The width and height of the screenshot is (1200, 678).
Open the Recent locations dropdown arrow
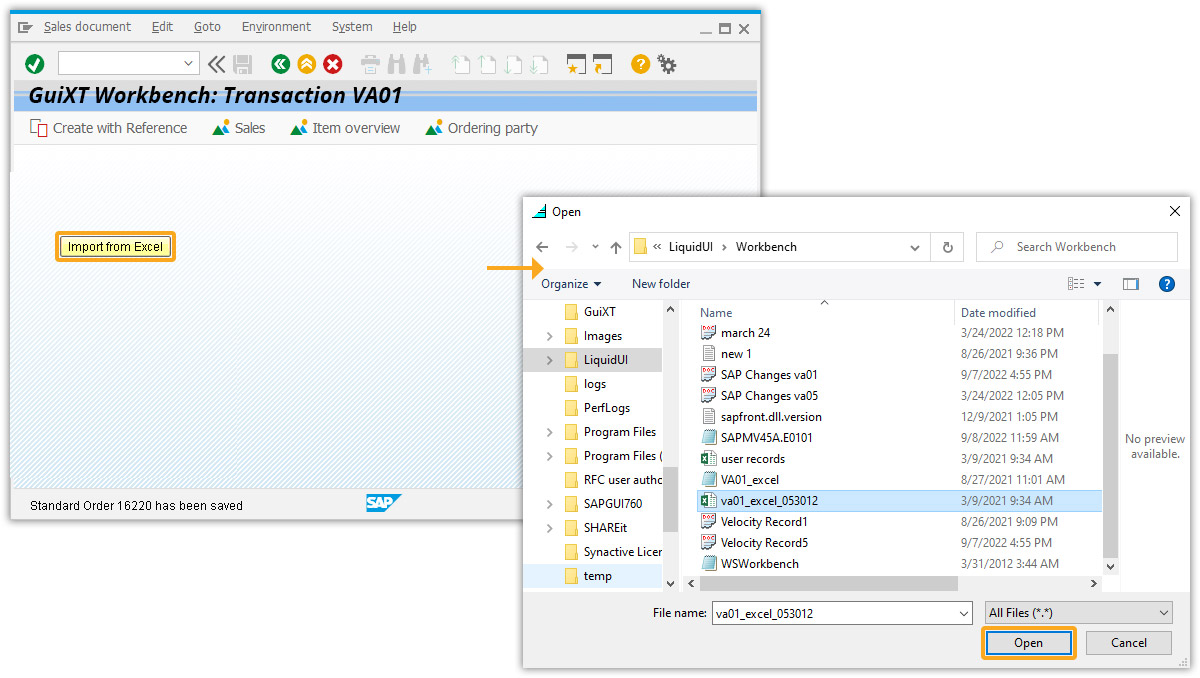point(596,247)
